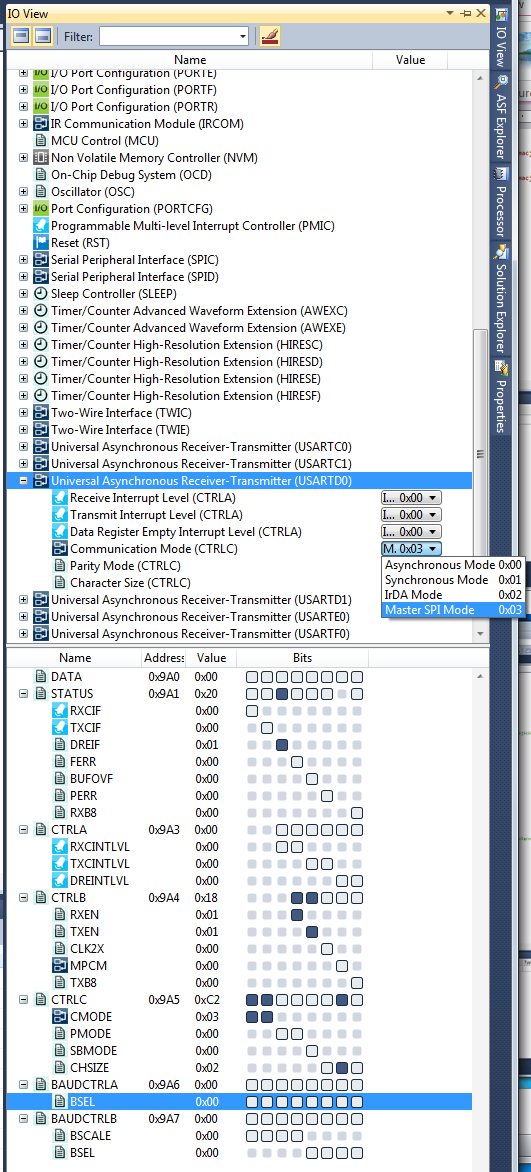This screenshot has height=1172, width=531.
Task: Switch to the ASF Explorer side tab
Action: tap(501, 117)
